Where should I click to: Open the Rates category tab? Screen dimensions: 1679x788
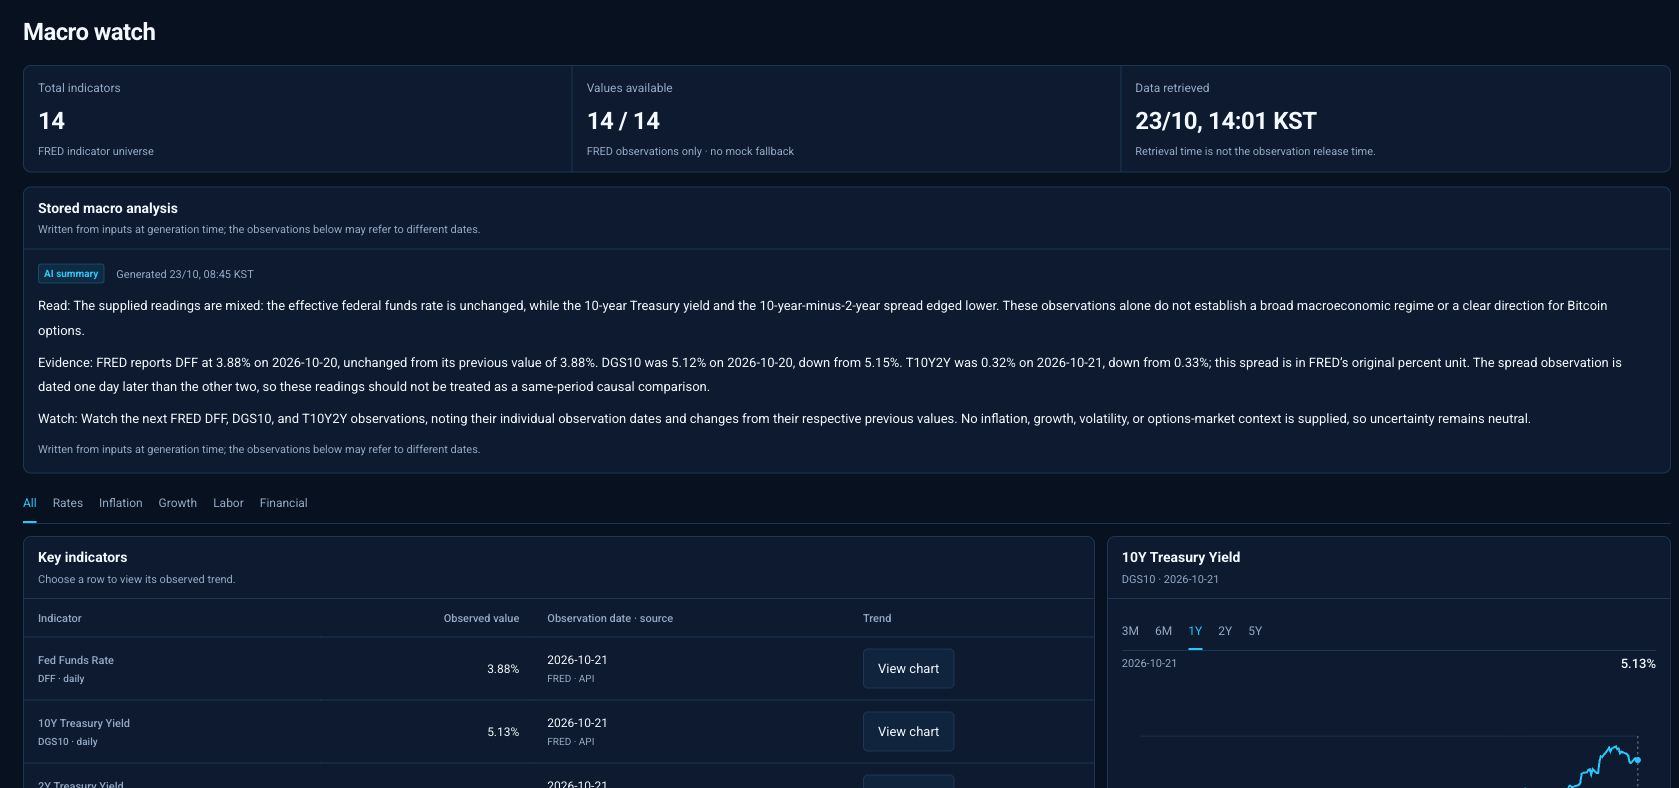tap(68, 503)
